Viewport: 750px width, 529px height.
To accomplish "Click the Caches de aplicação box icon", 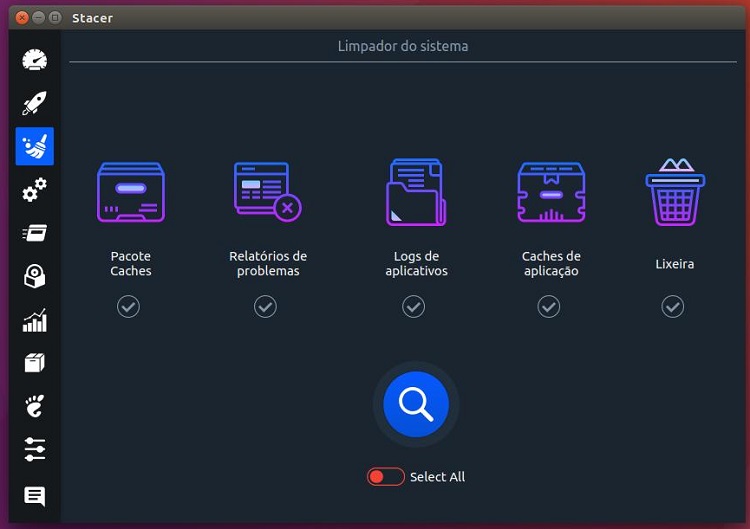I will pyautogui.click(x=551, y=192).
